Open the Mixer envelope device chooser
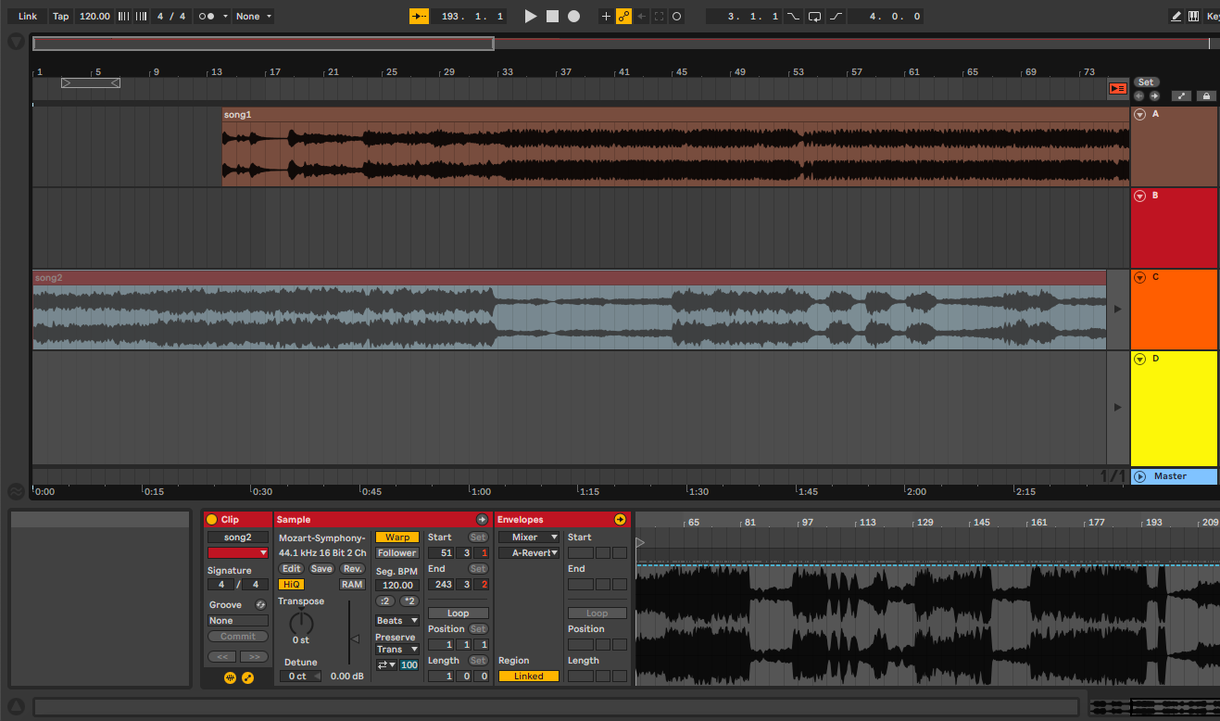1220x721 pixels. pos(529,537)
